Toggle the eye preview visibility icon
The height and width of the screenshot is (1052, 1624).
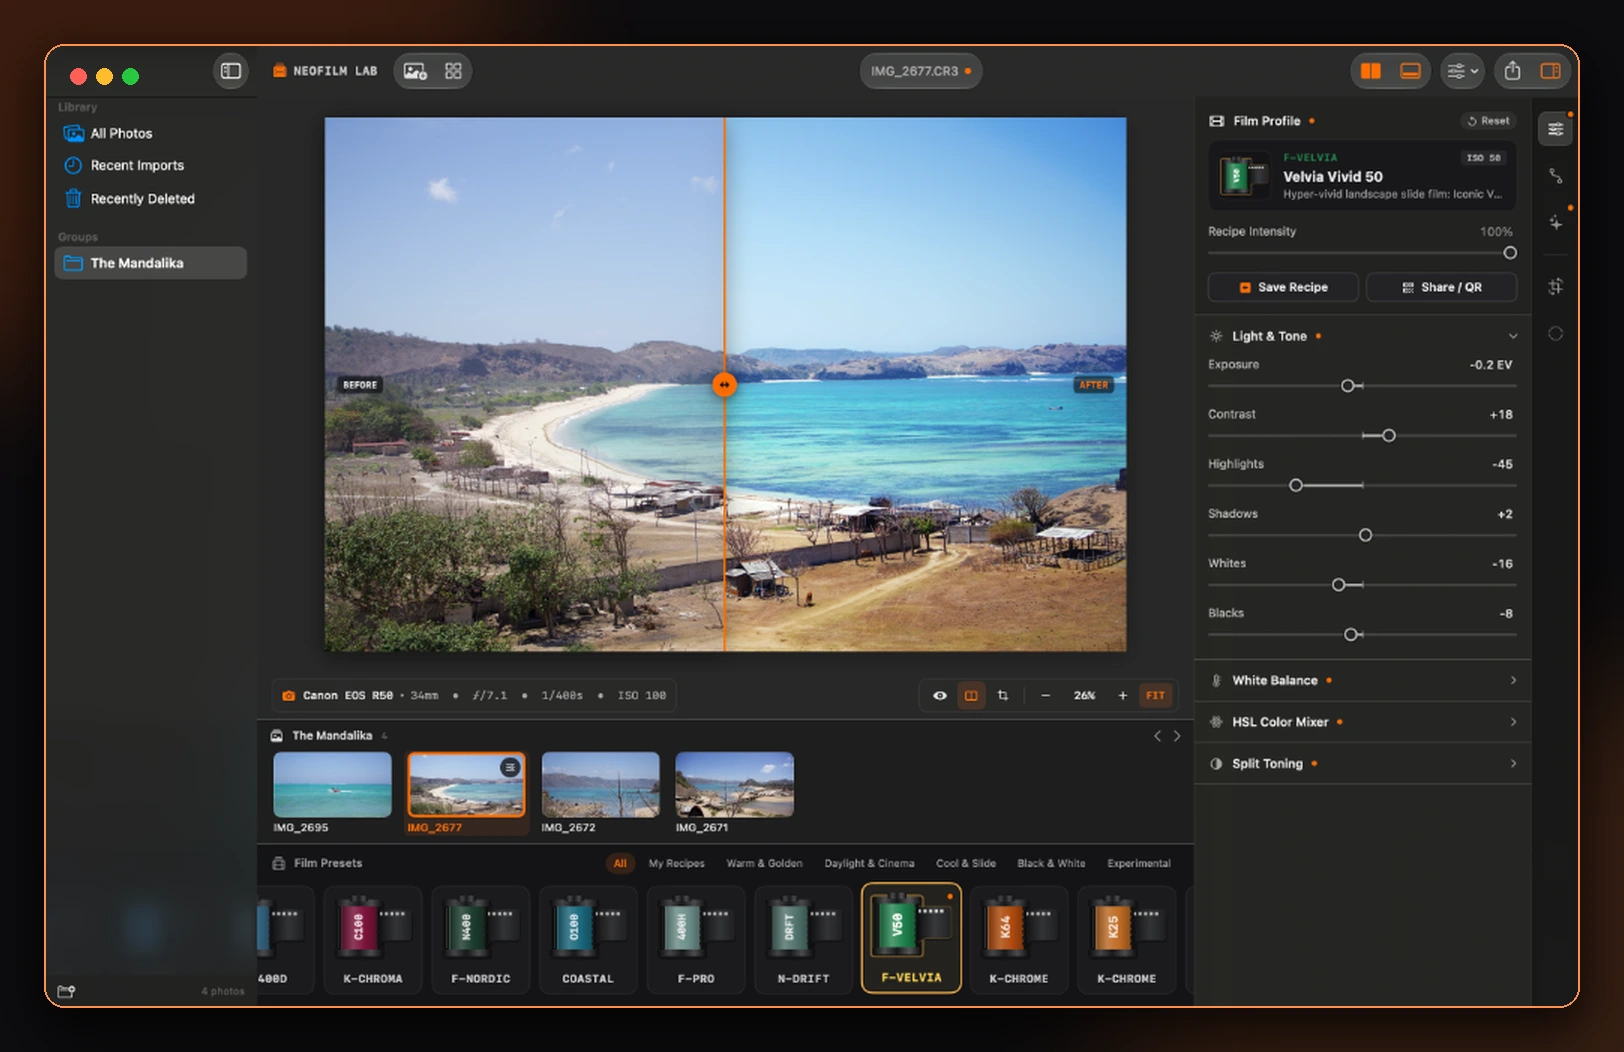click(940, 695)
